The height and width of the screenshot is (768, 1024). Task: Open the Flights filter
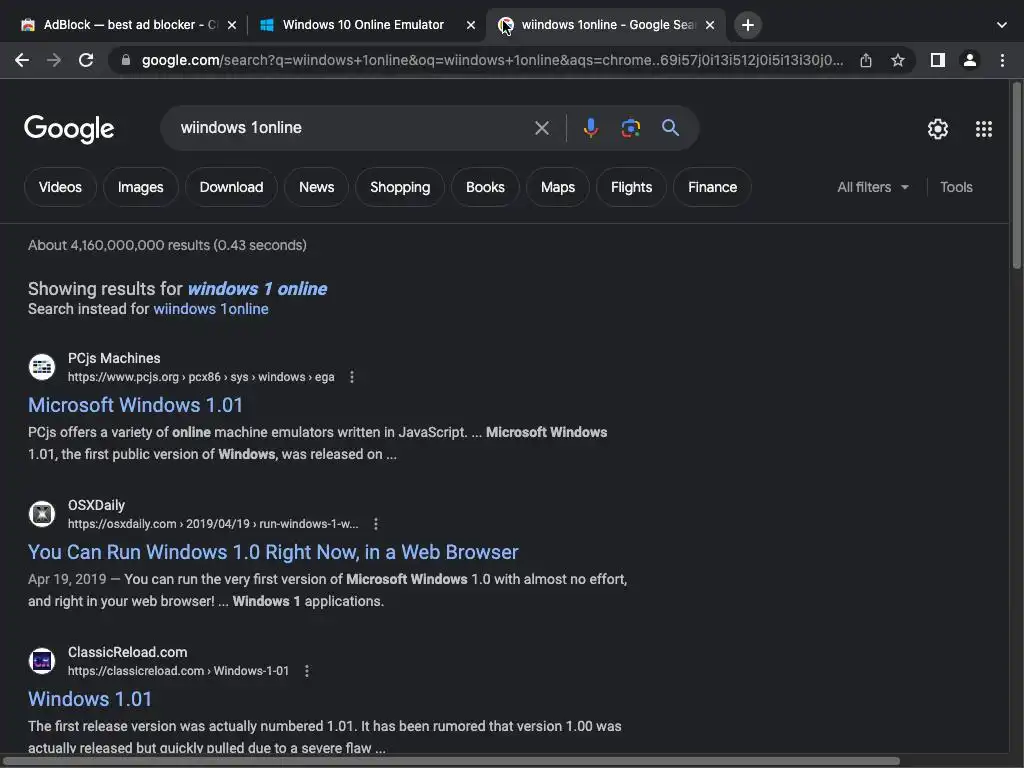tap(632, 187)
